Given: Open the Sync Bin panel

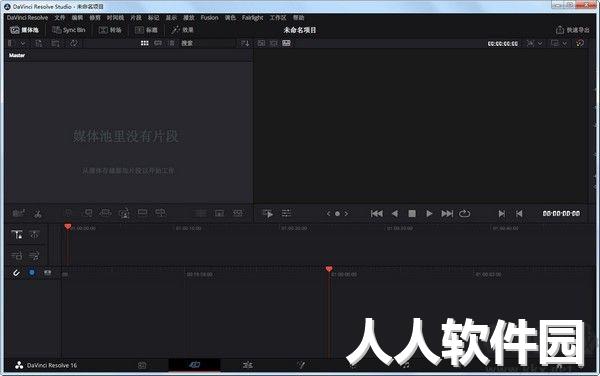Looking at the screenshot, I should tap(69, 30).
